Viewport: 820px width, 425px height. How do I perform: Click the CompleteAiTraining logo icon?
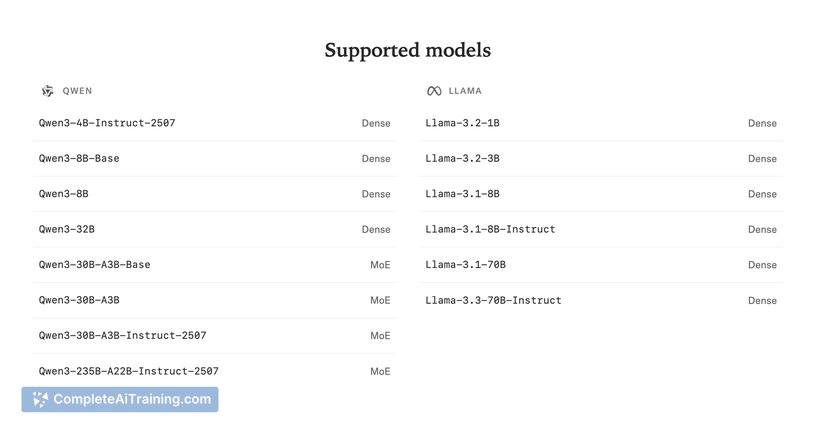40,399
